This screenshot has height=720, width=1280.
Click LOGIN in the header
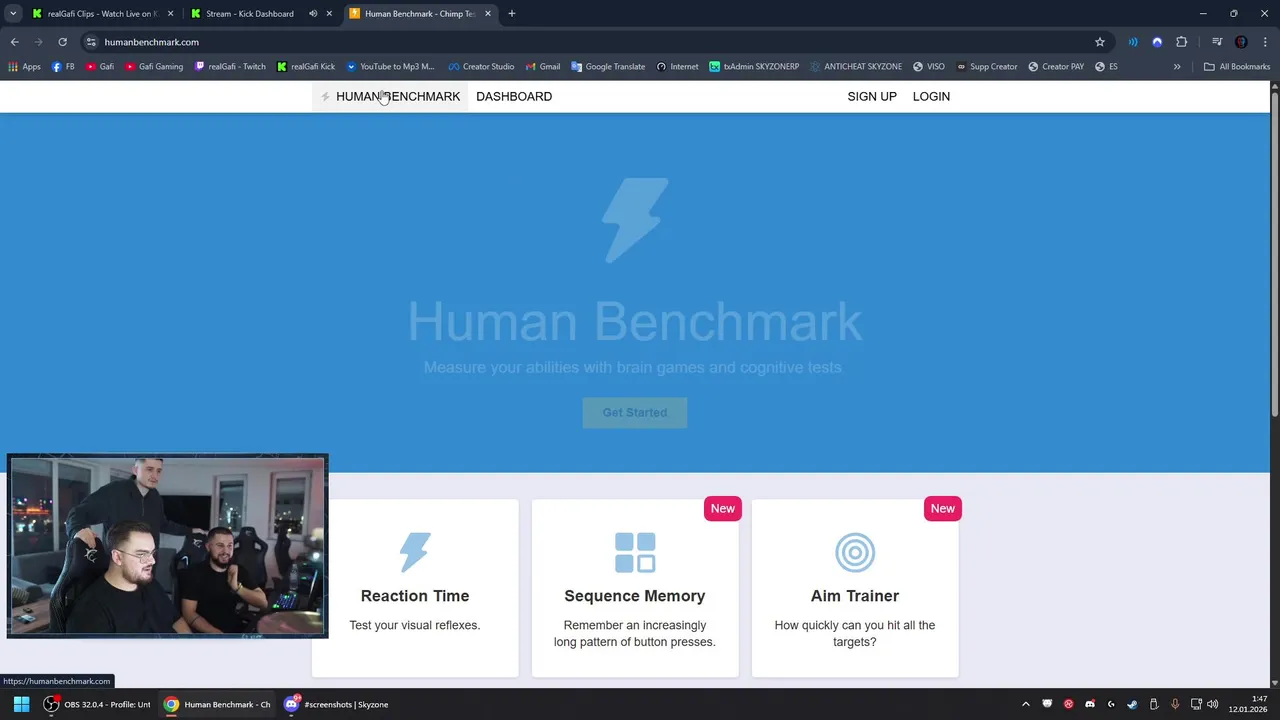931,97
